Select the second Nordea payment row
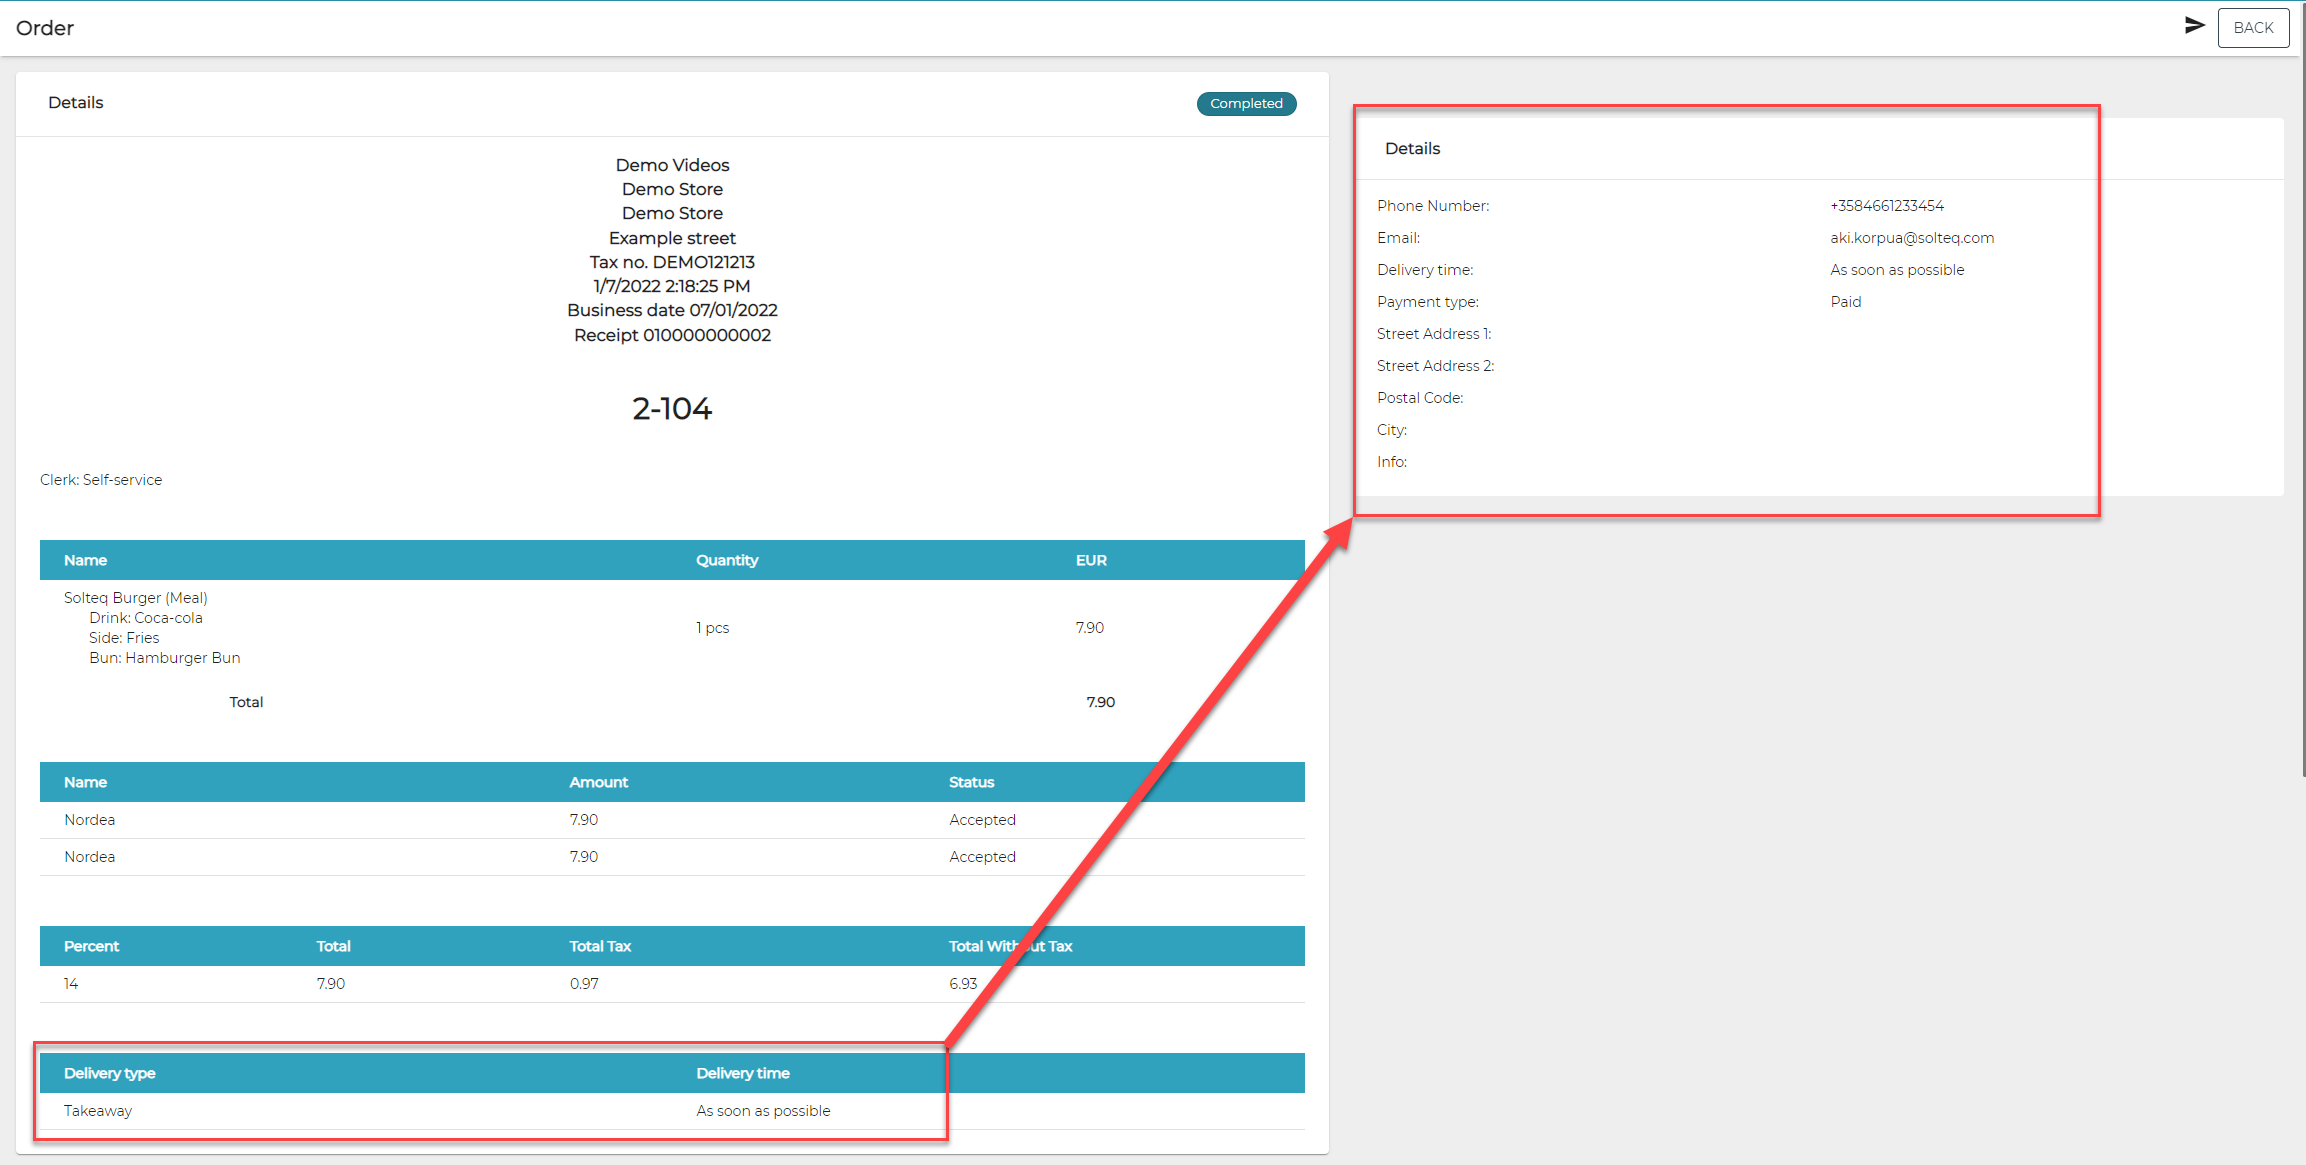Viewport: 2306px width, 1165px height. coord(90,857)
